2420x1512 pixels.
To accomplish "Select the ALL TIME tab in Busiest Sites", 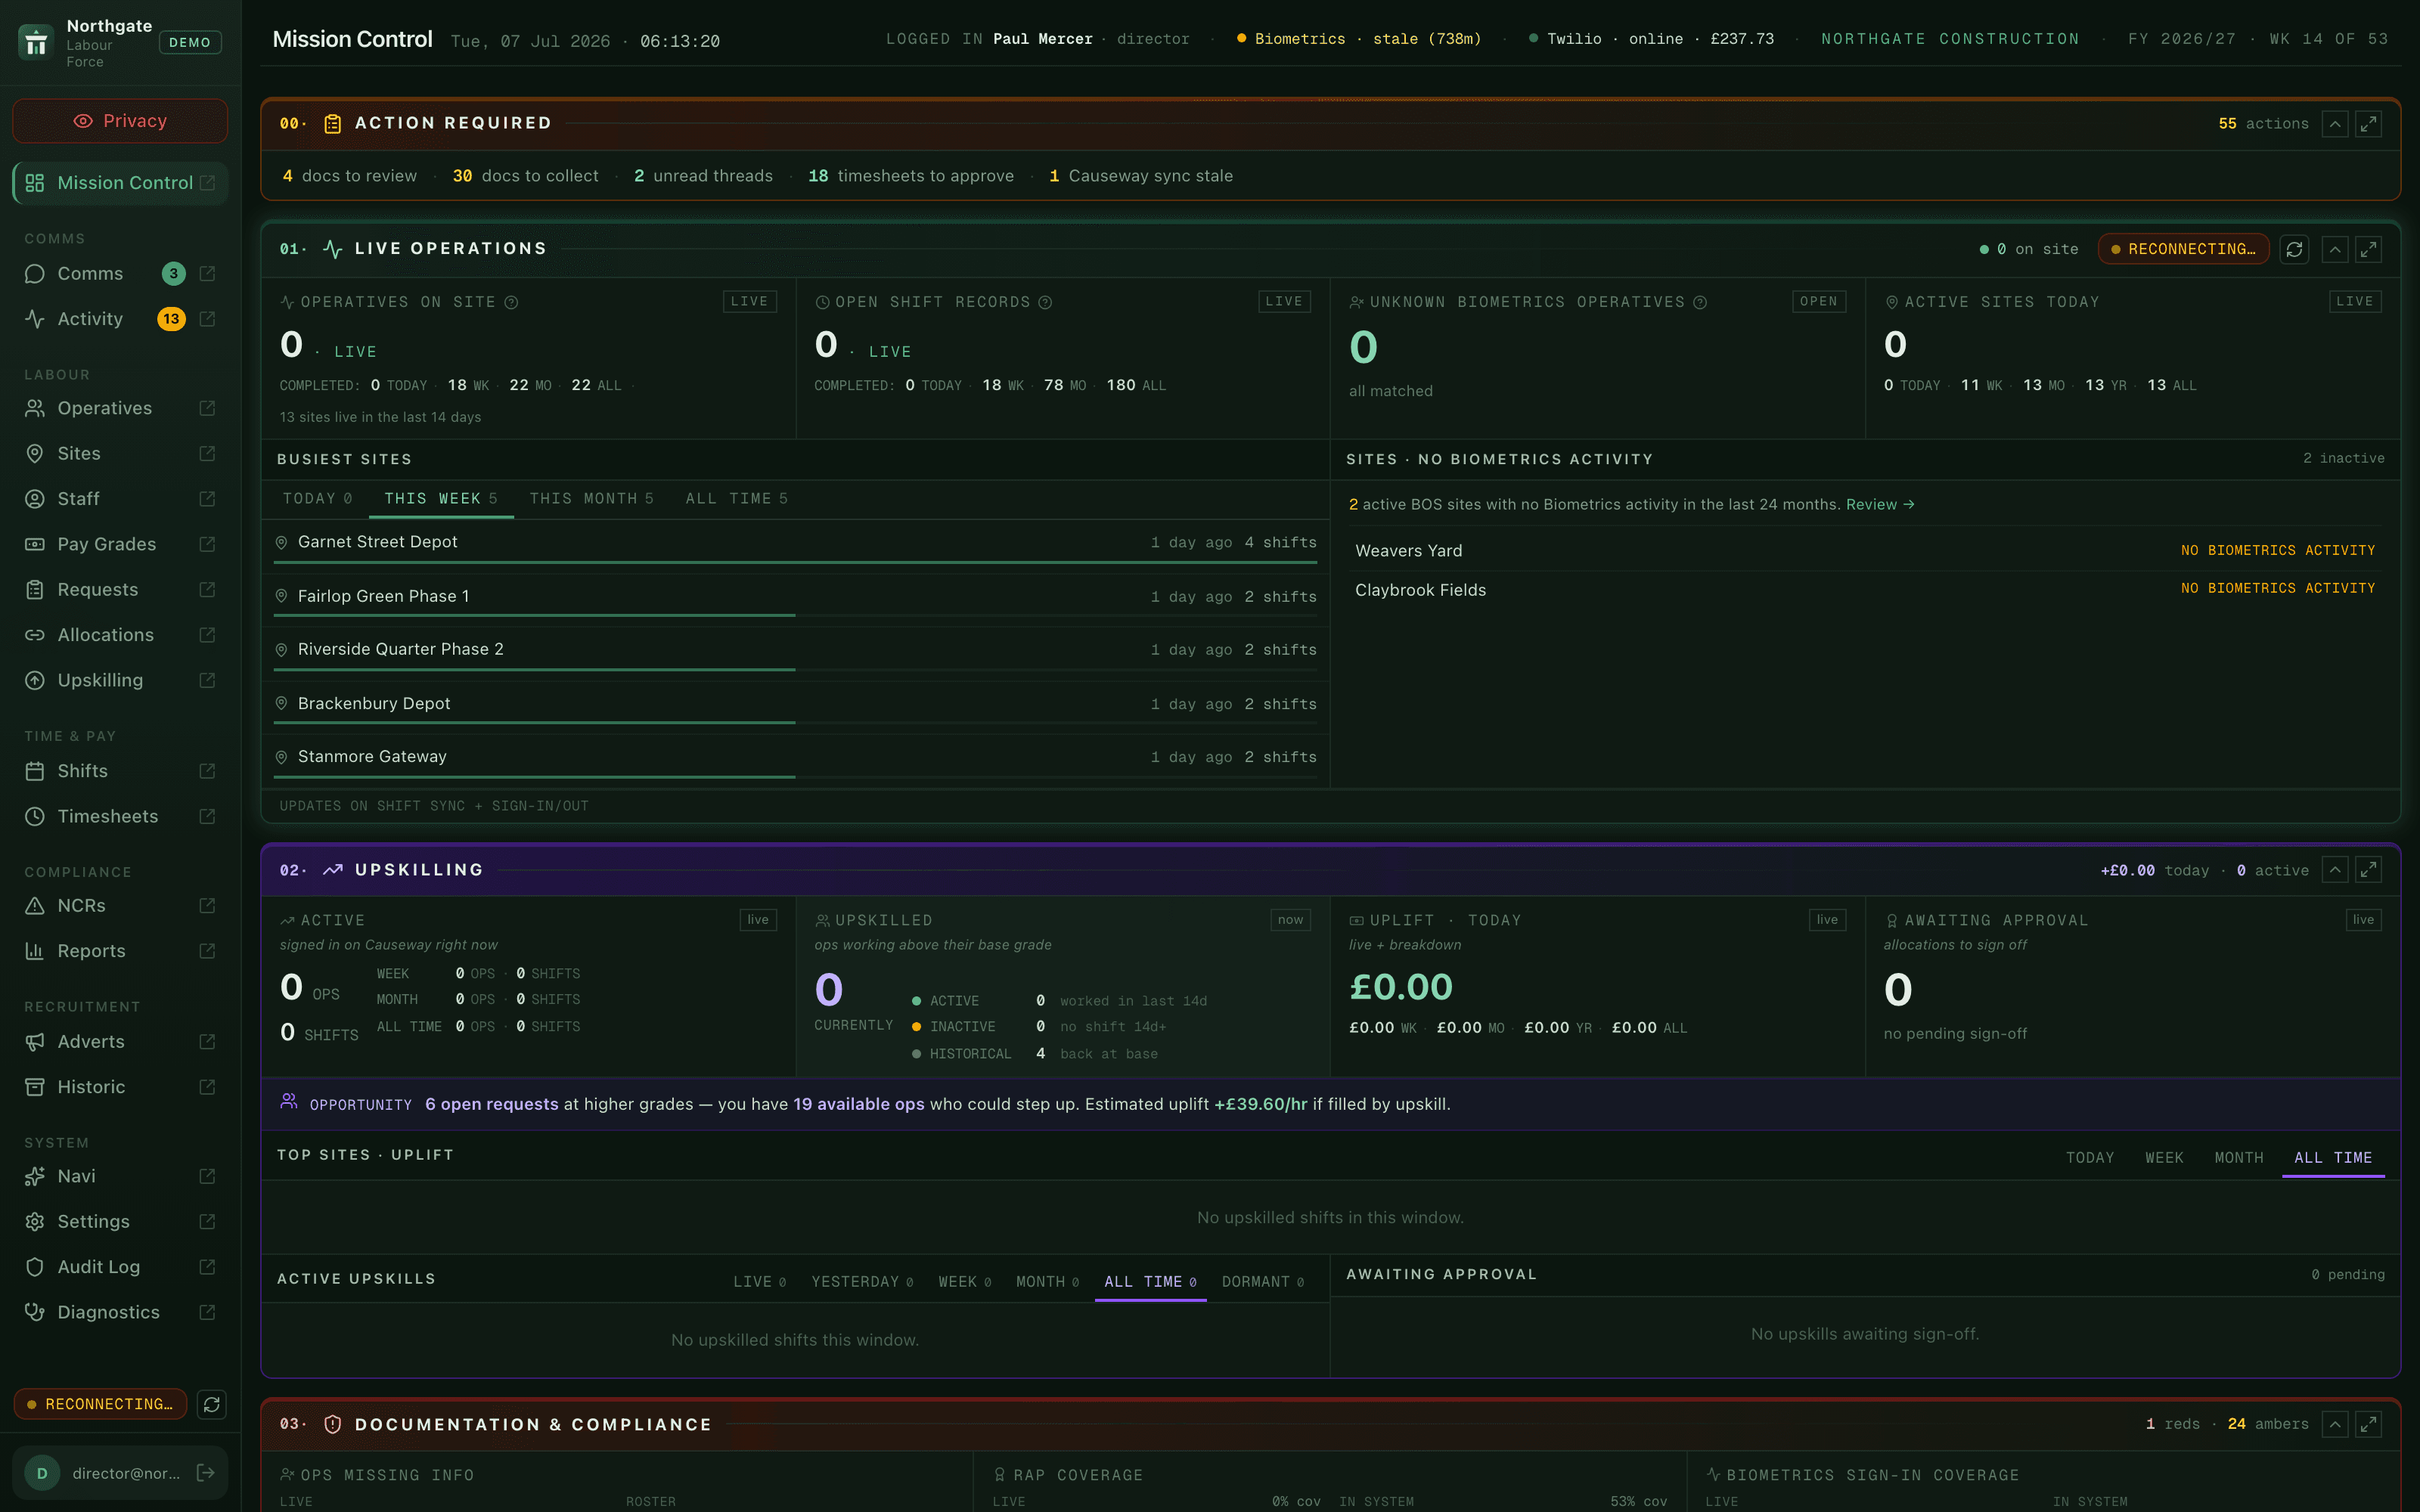I will point(736,498).
